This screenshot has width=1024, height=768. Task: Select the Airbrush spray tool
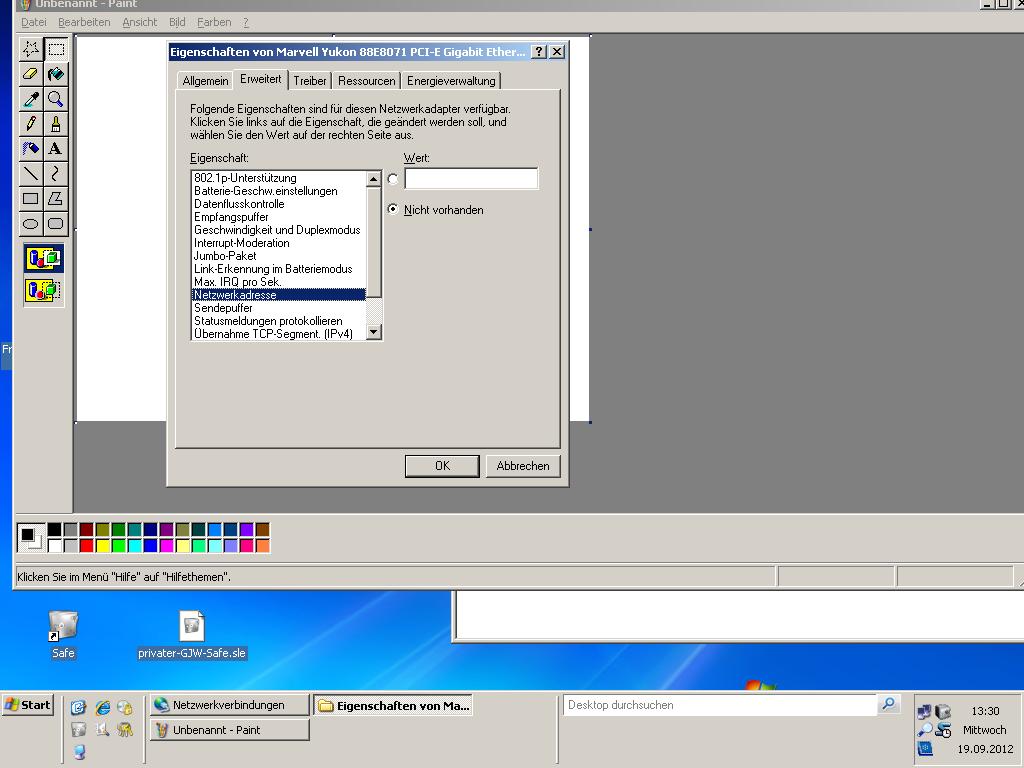click(31, 148)
